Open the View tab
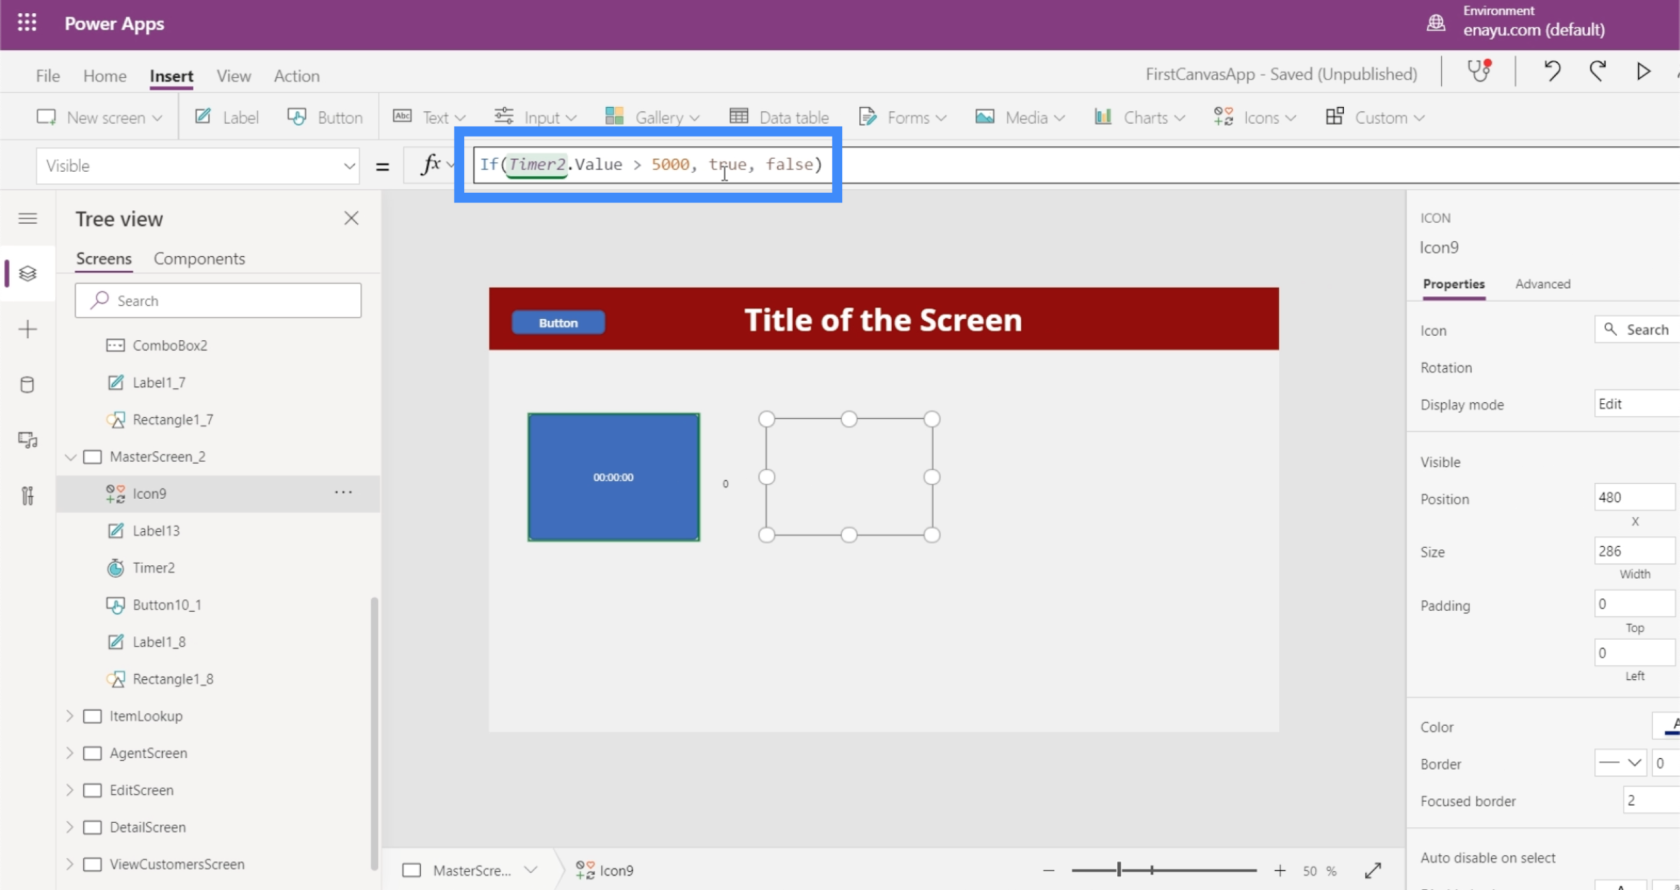This screenshot has height=890, width=1680. [x=233, y=76]
